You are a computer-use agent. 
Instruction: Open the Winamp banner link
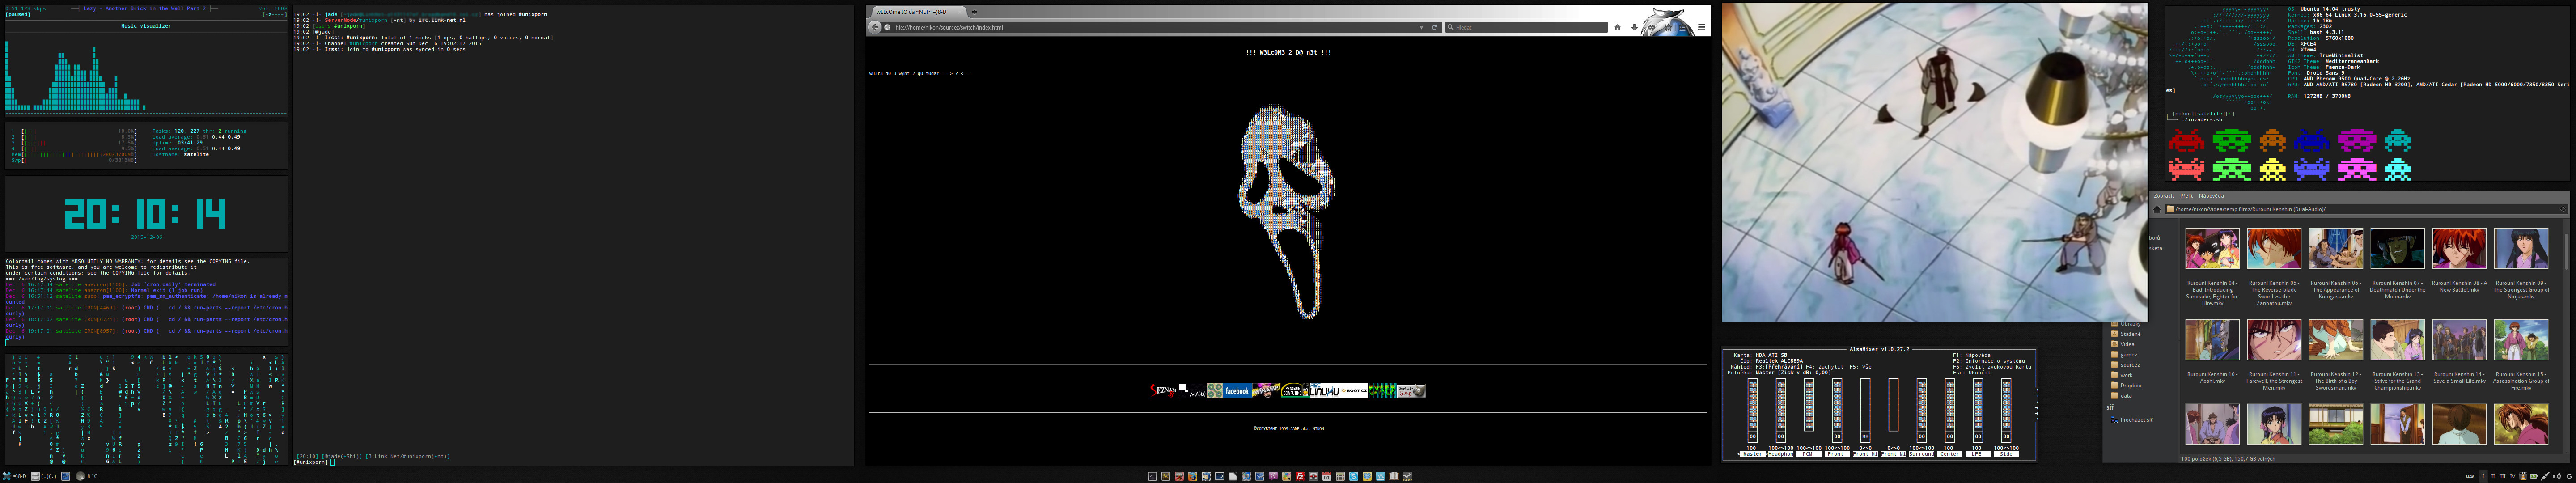(1266, 391)
